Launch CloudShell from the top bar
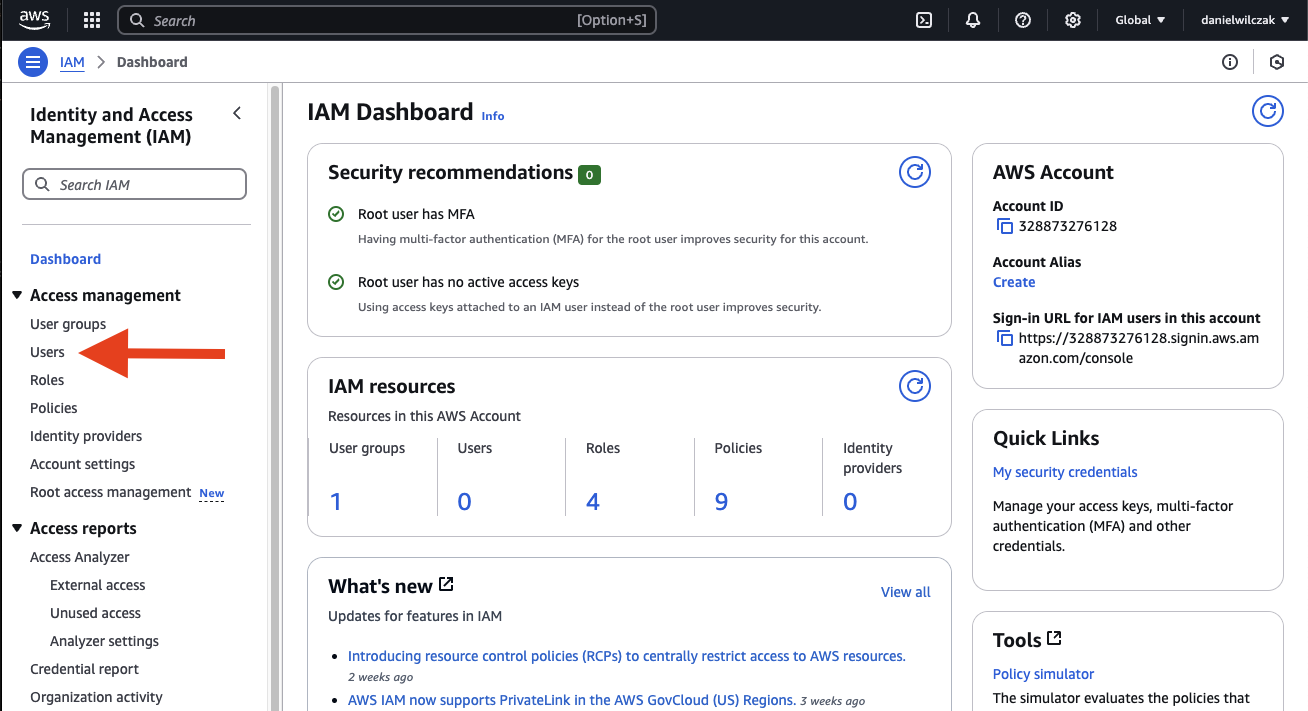The height and width of the screenshot is (711, 1308). coord(924,20)
